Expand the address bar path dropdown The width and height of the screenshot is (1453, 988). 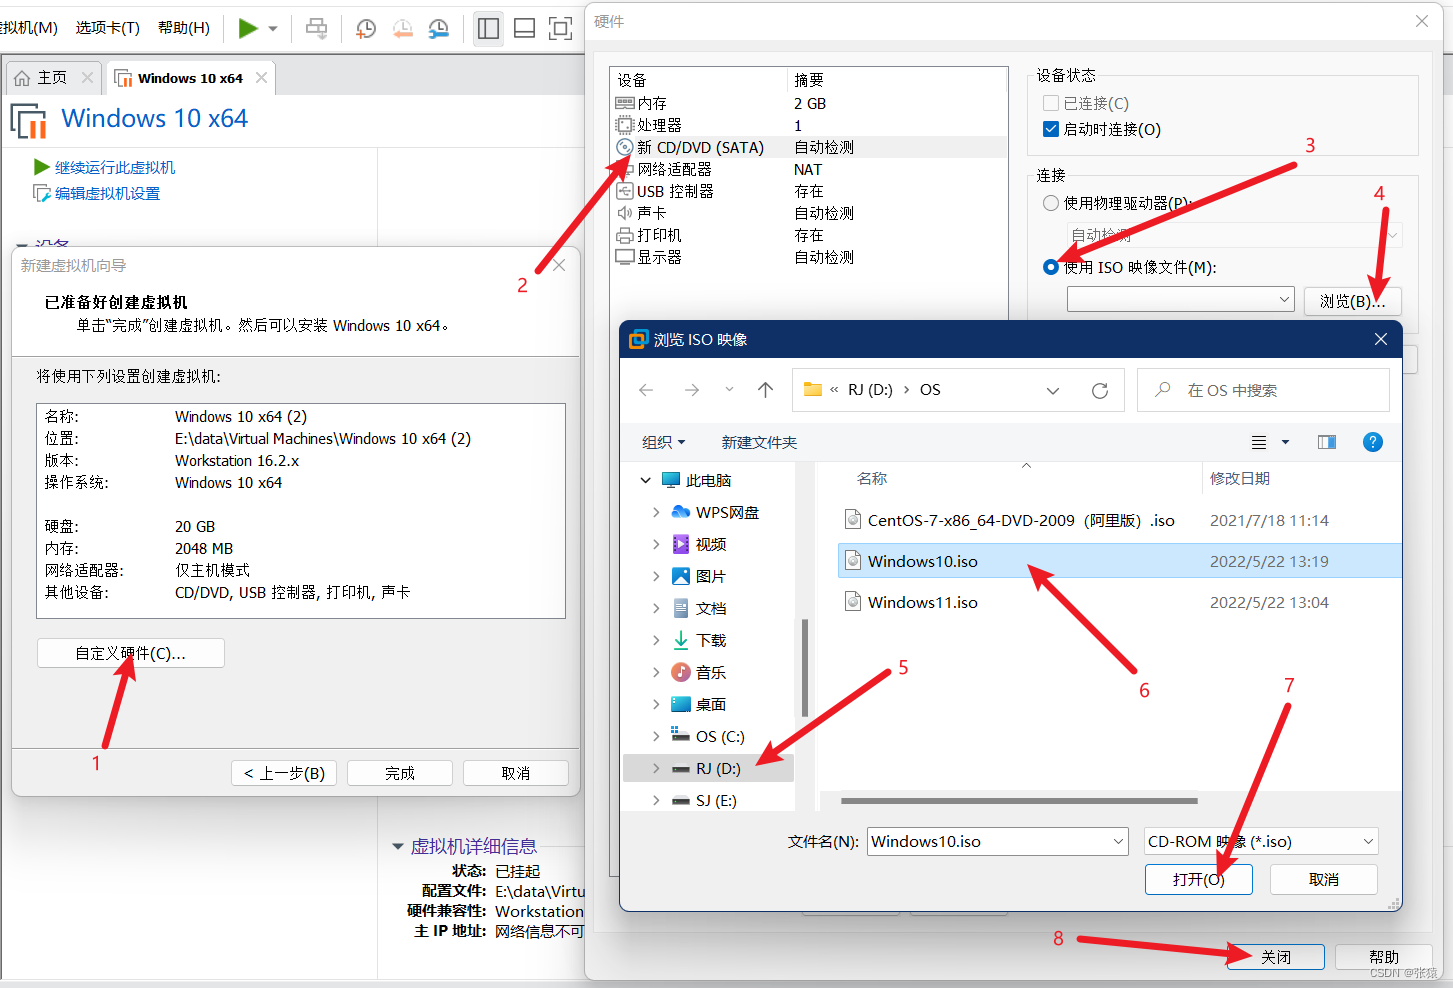pos(1053,391)
